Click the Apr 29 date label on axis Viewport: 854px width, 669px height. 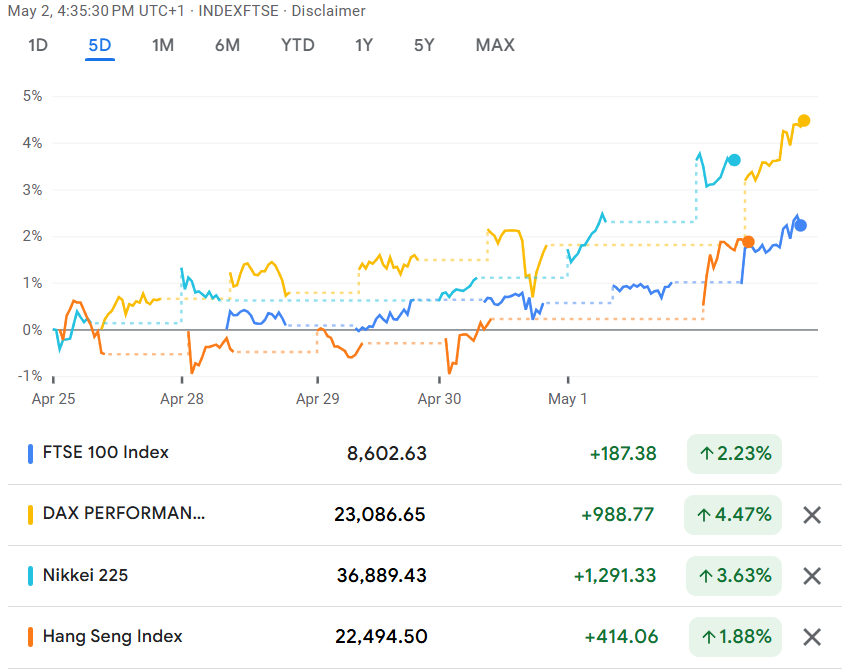[318, 399]
